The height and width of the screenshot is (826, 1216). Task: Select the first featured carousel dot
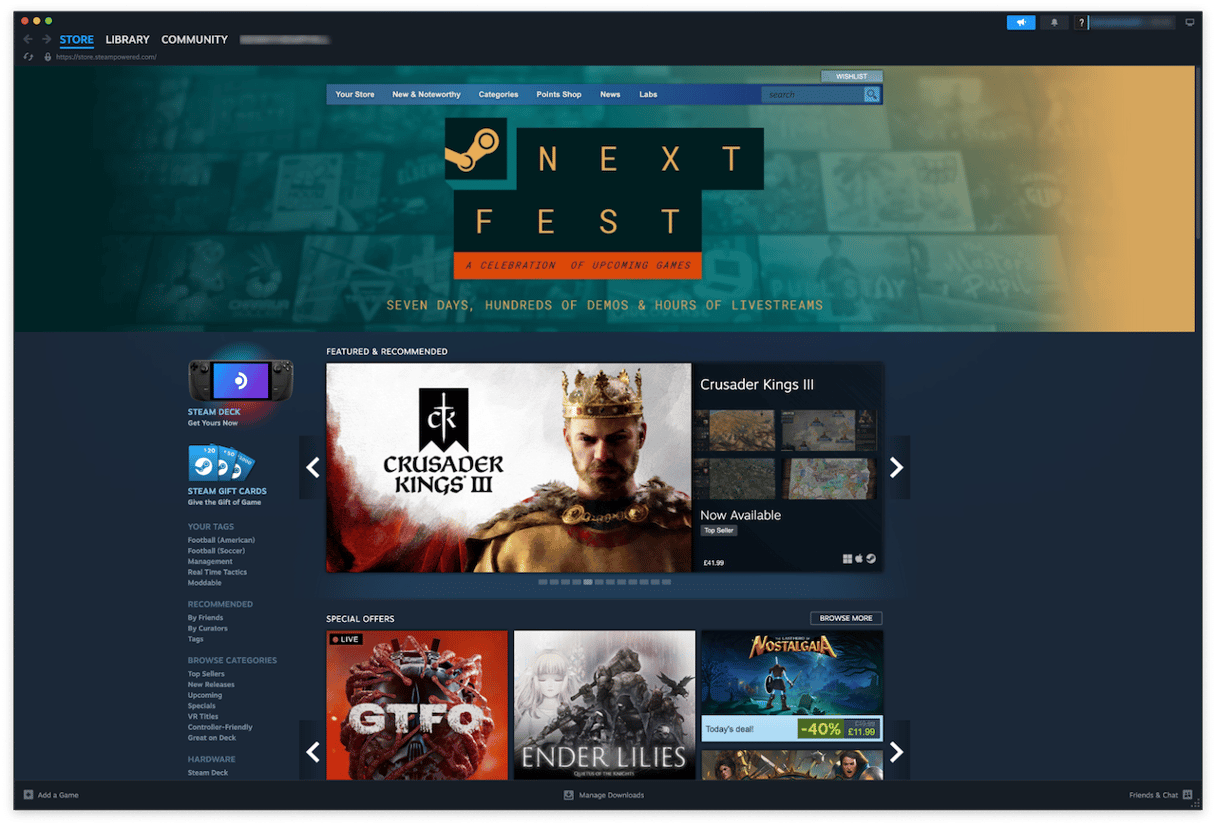[543, 582]
